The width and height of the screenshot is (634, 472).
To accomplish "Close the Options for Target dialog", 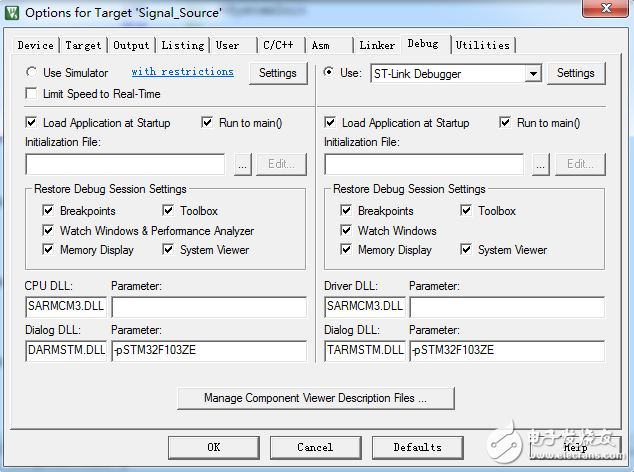I will tap(605, 8).
